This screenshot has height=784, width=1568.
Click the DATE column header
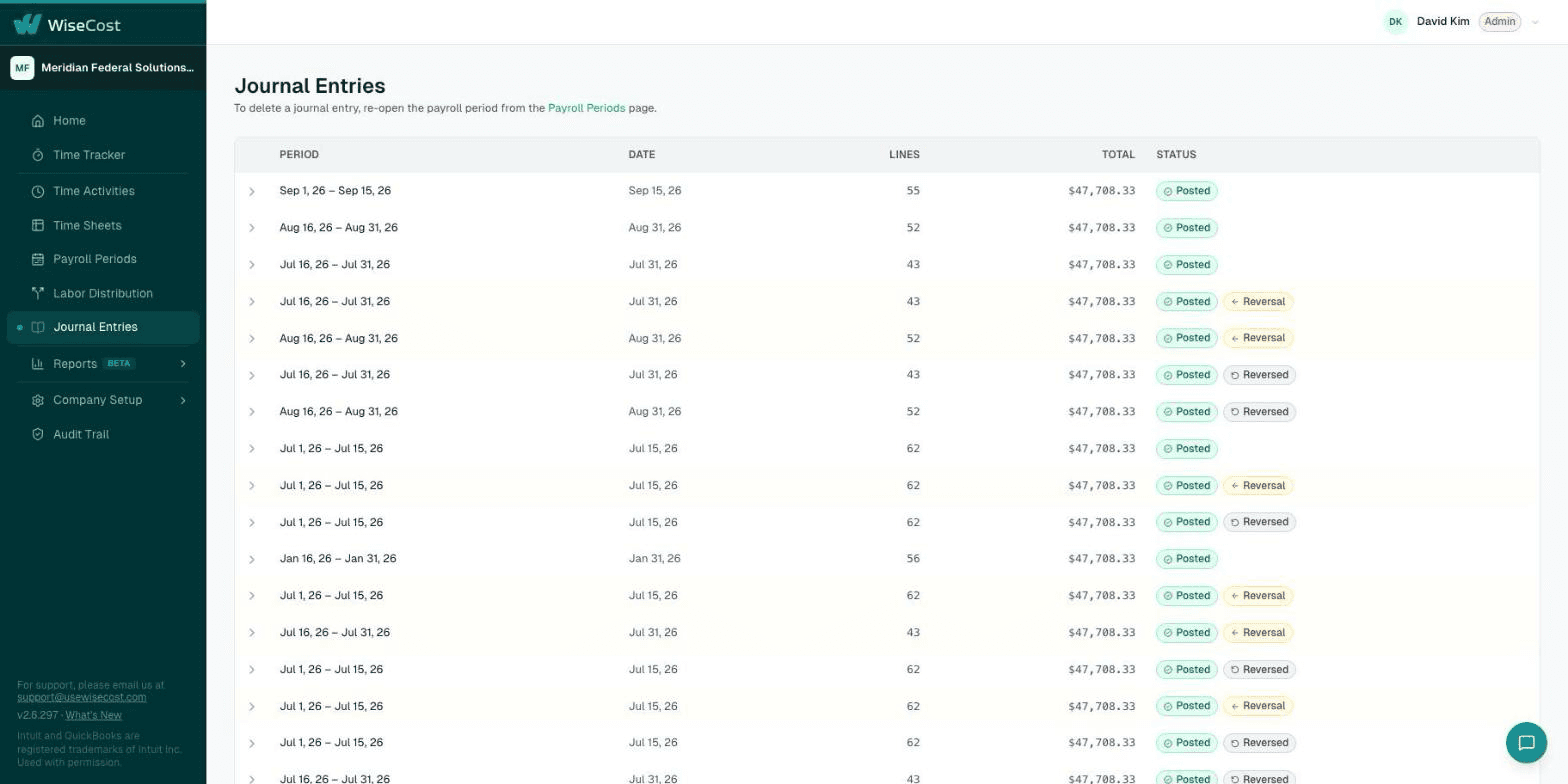coord(642,155)
